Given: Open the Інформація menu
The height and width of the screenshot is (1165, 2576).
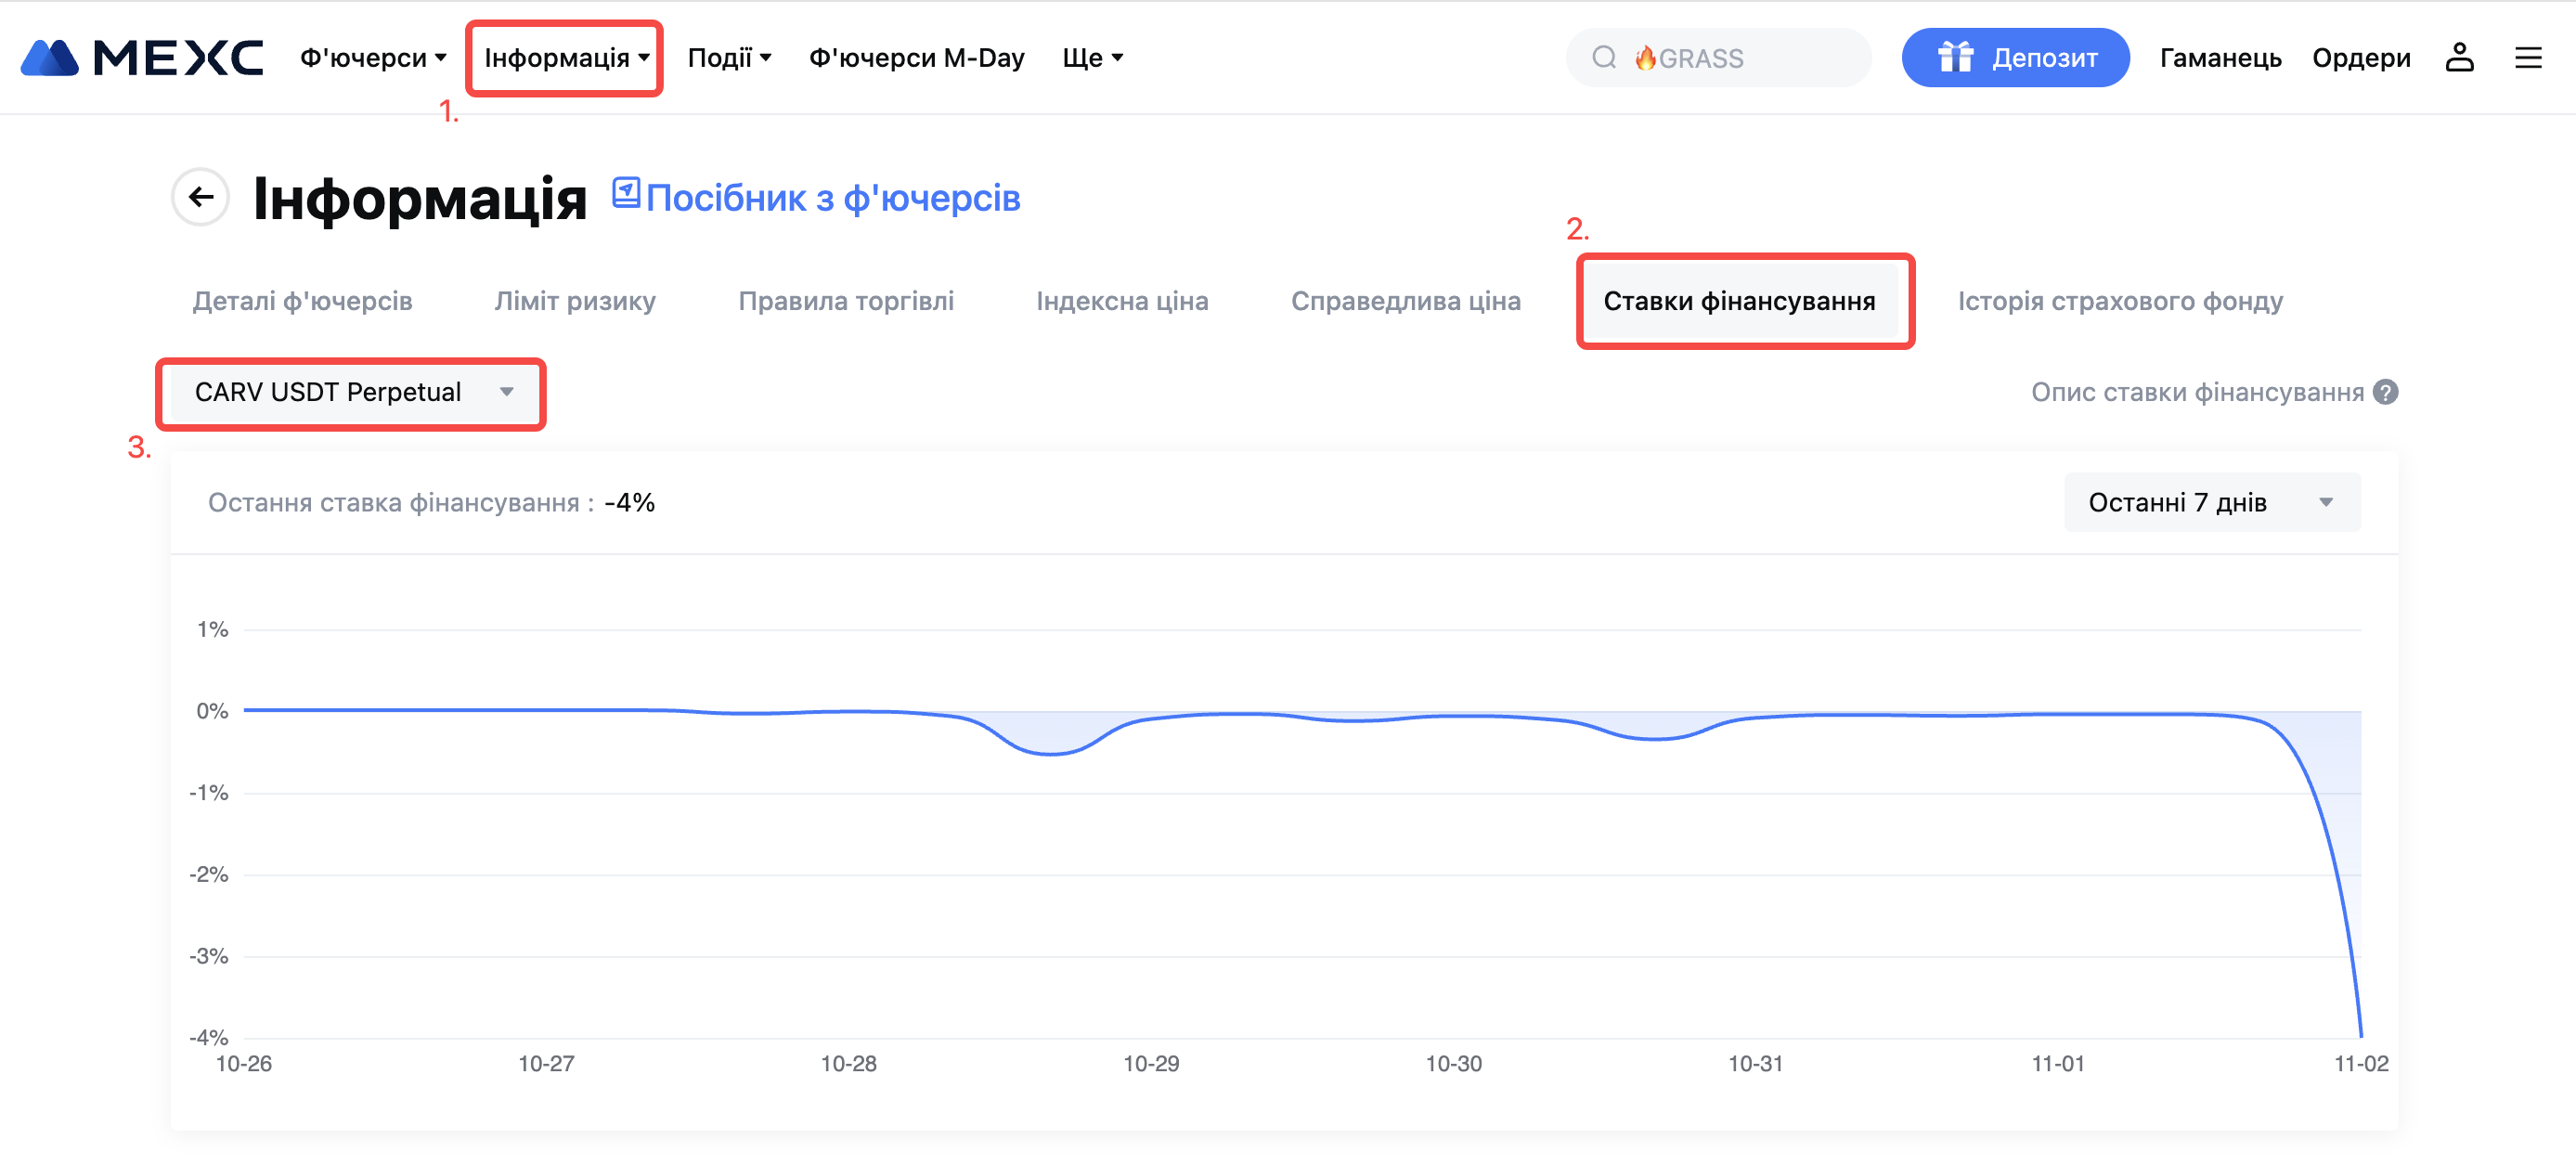Looking at the screenshot, I should click(565, 58).
